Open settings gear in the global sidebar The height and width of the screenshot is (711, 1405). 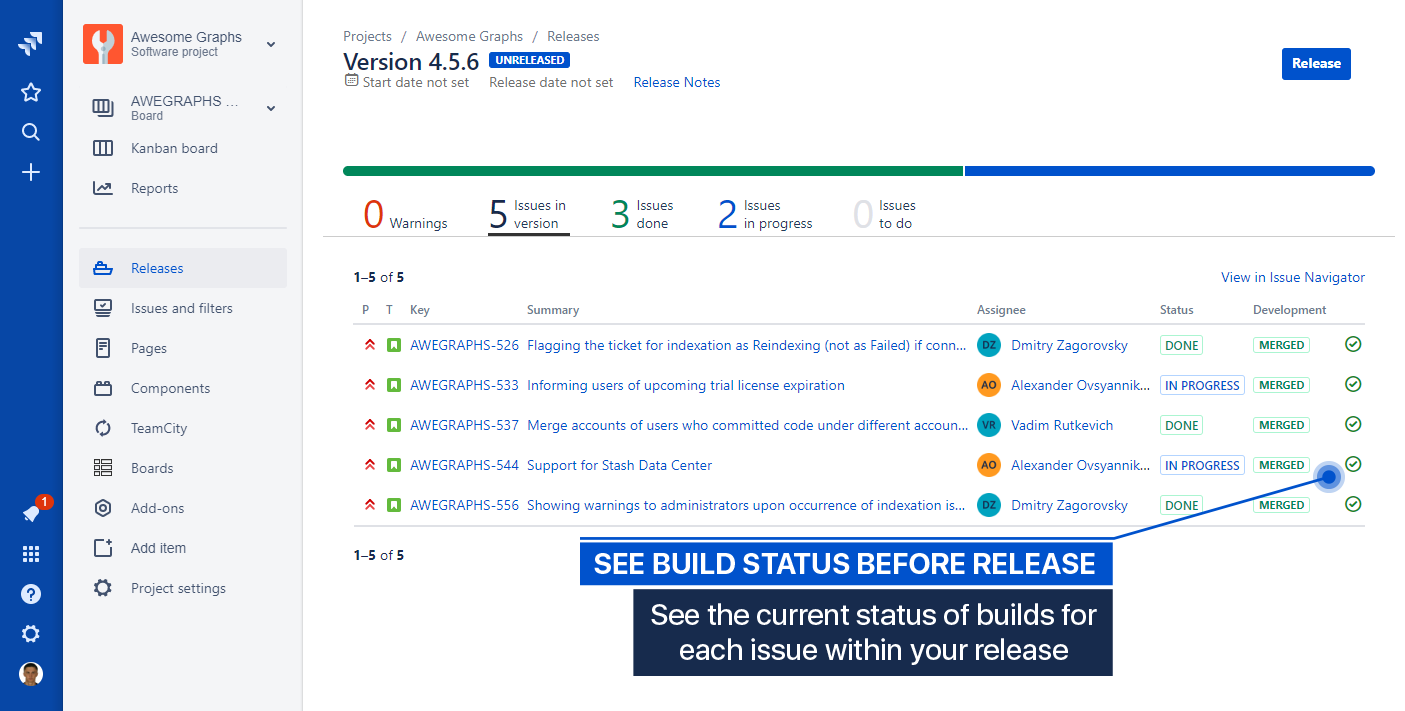tap(31, 634)
